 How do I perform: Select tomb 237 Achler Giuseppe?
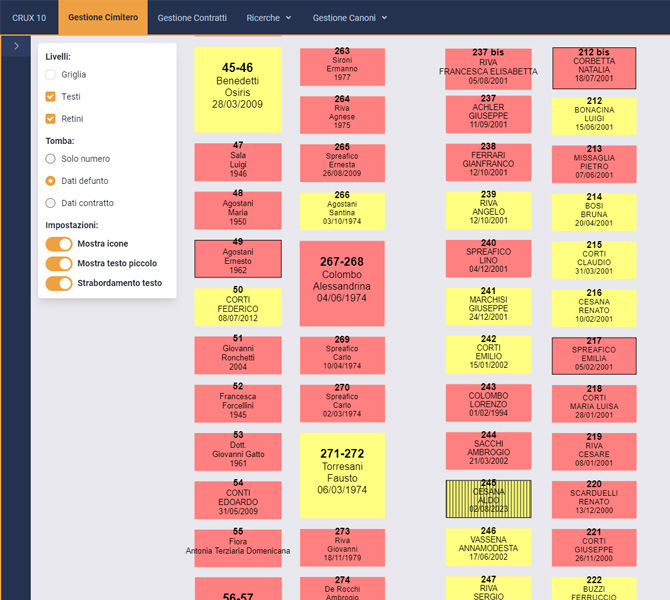point(488,115)
